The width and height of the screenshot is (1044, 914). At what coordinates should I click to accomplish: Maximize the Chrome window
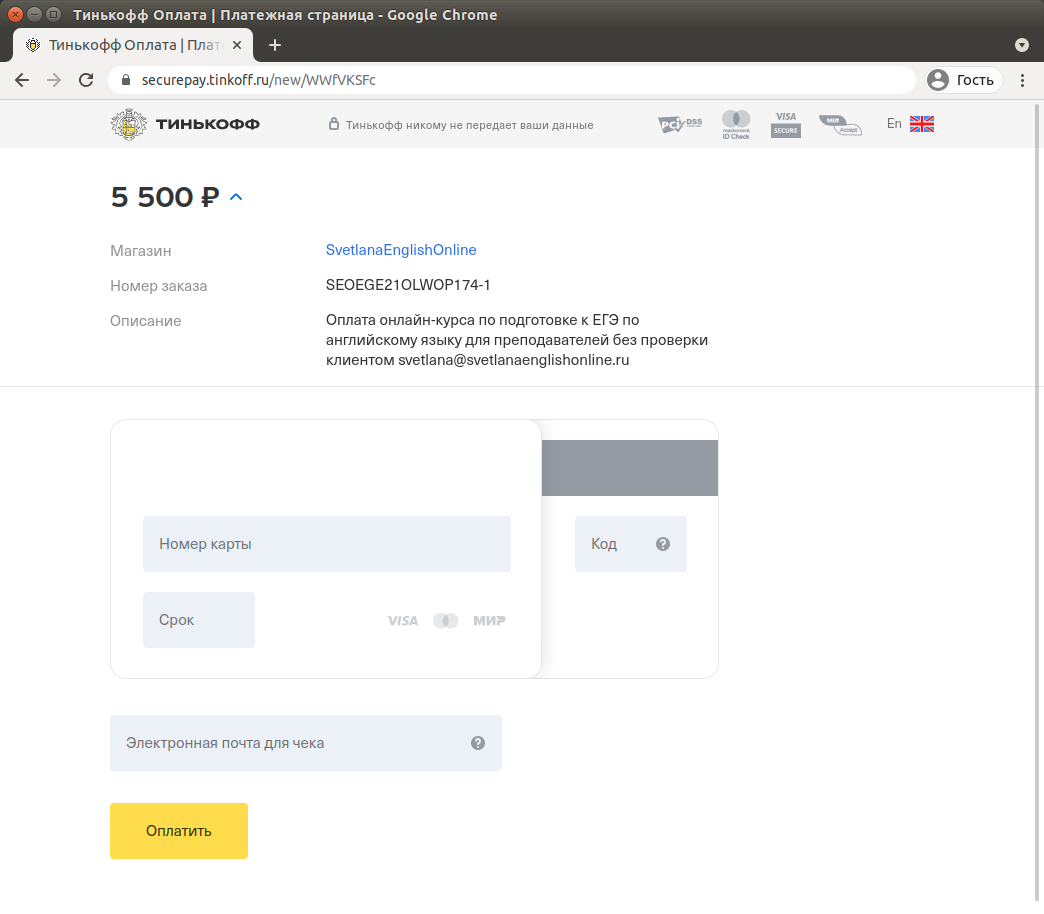(54, 14)
